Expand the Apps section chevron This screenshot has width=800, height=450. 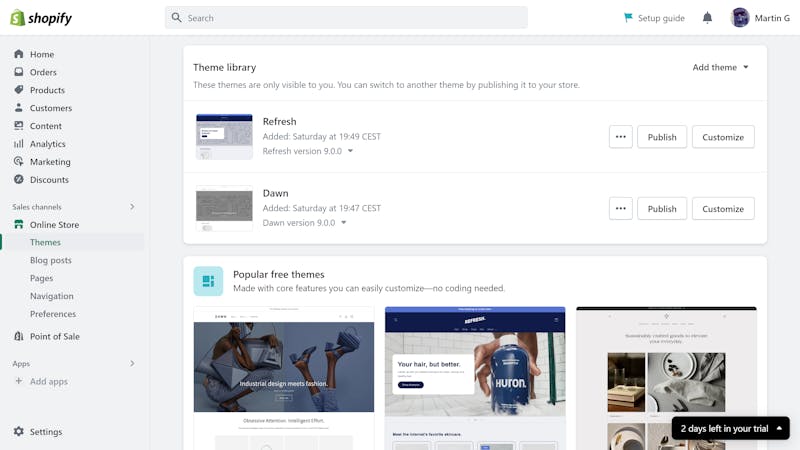tap(132, 363)
